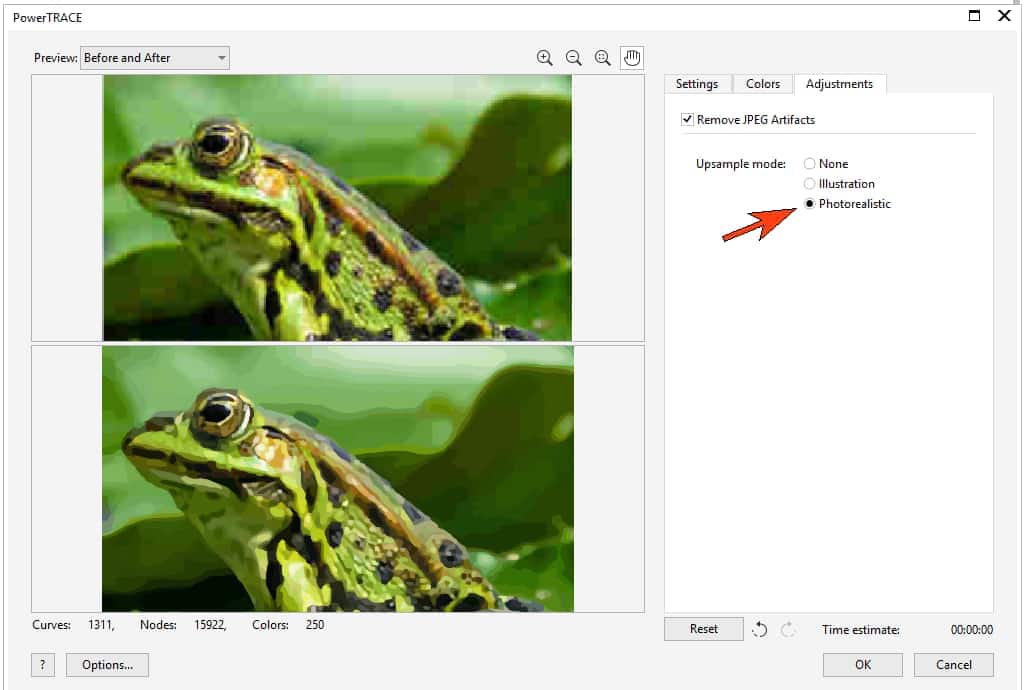Confirm the trace with OK
Viewport: 1025px width, 690px height.
tap(861, 664)
